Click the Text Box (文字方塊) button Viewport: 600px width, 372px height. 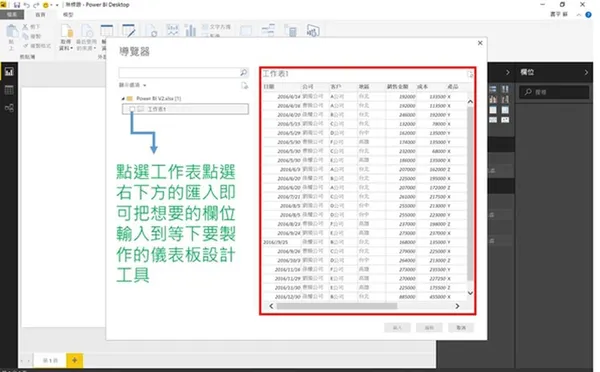click(216, 27)
